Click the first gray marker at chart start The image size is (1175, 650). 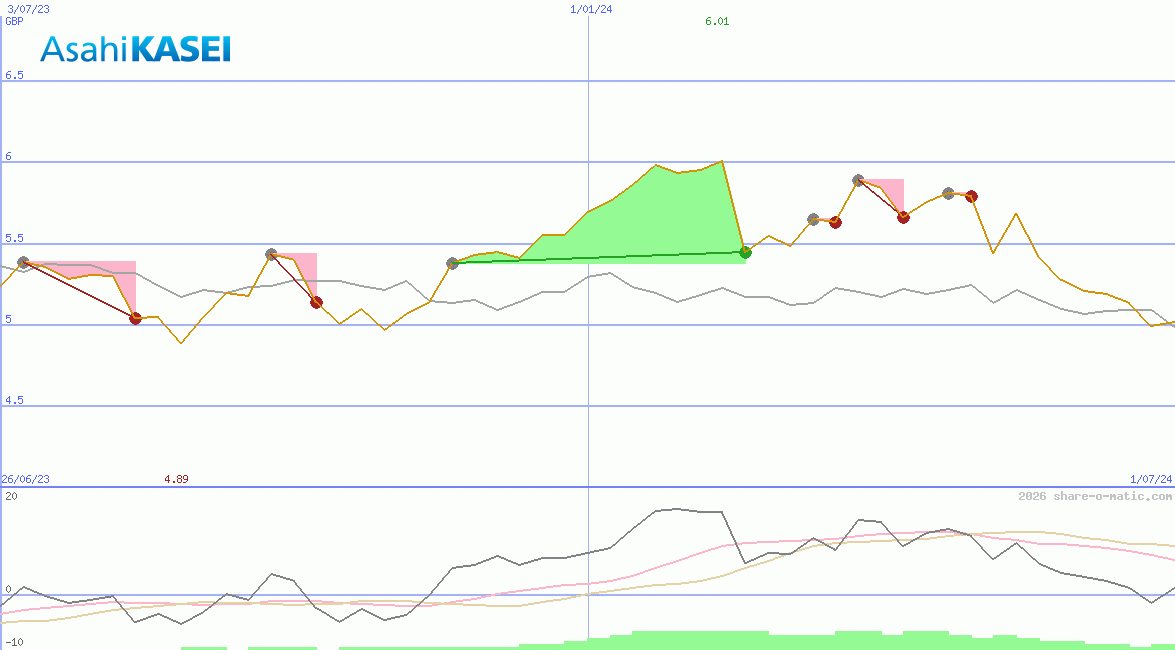23,262
